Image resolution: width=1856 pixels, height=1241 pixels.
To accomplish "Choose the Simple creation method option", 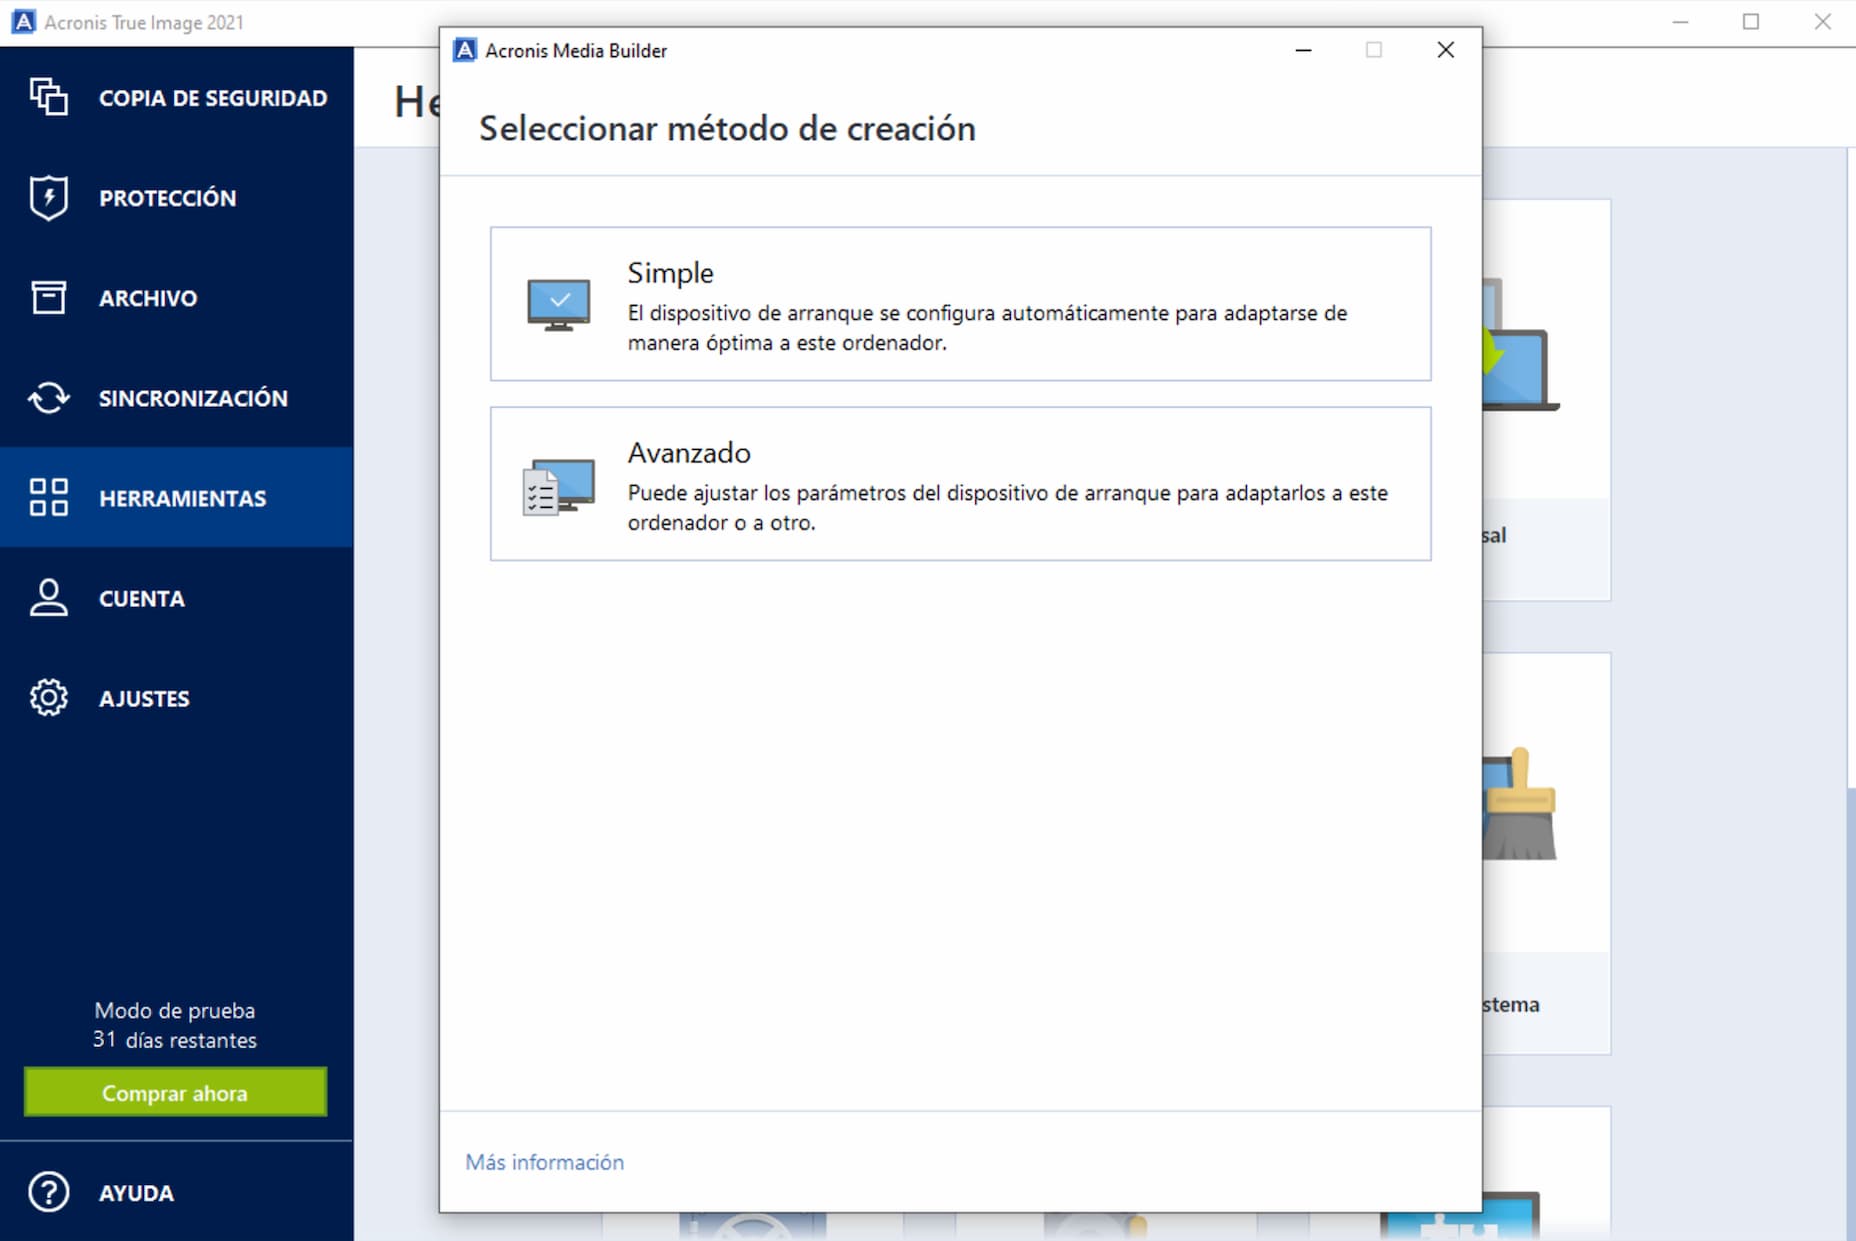I will pos(960,304).
